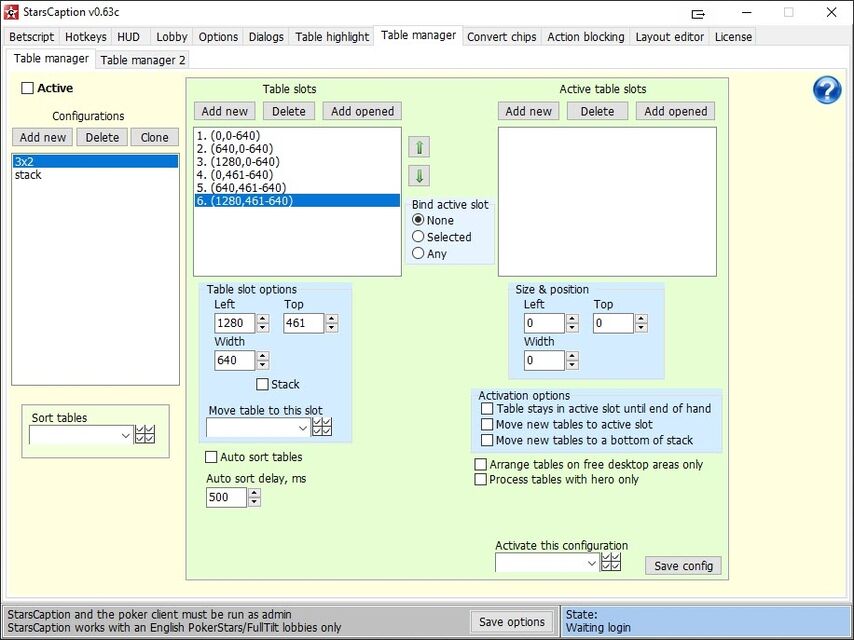Switch to the Betscript tab
This screenshot has width=854, height=640.
click(x=32, y=37)
